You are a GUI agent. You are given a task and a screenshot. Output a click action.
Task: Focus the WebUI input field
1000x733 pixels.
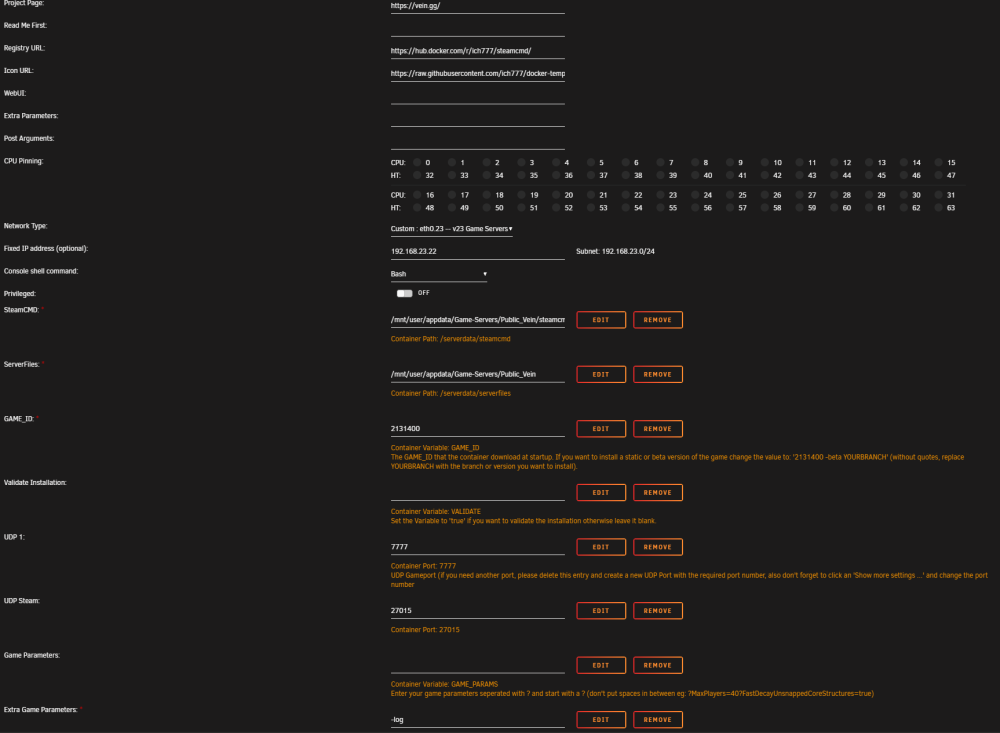coord(478,96)
